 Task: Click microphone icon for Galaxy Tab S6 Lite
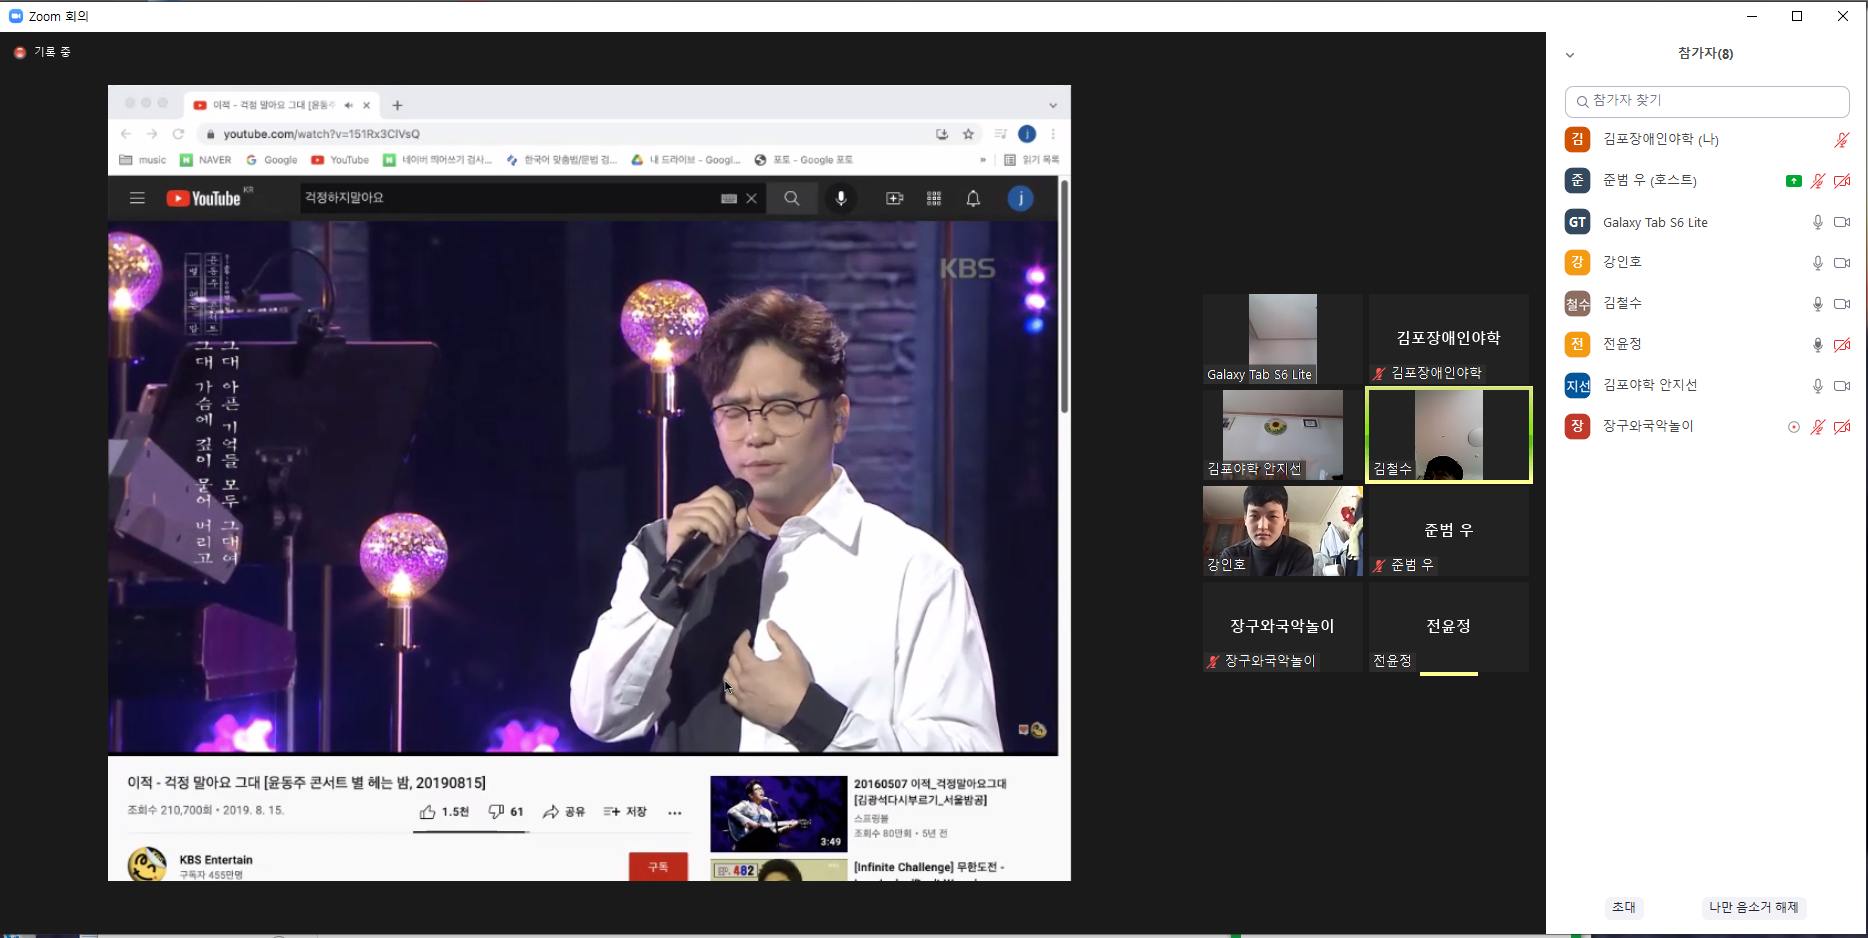click(x=1818, y=222)
